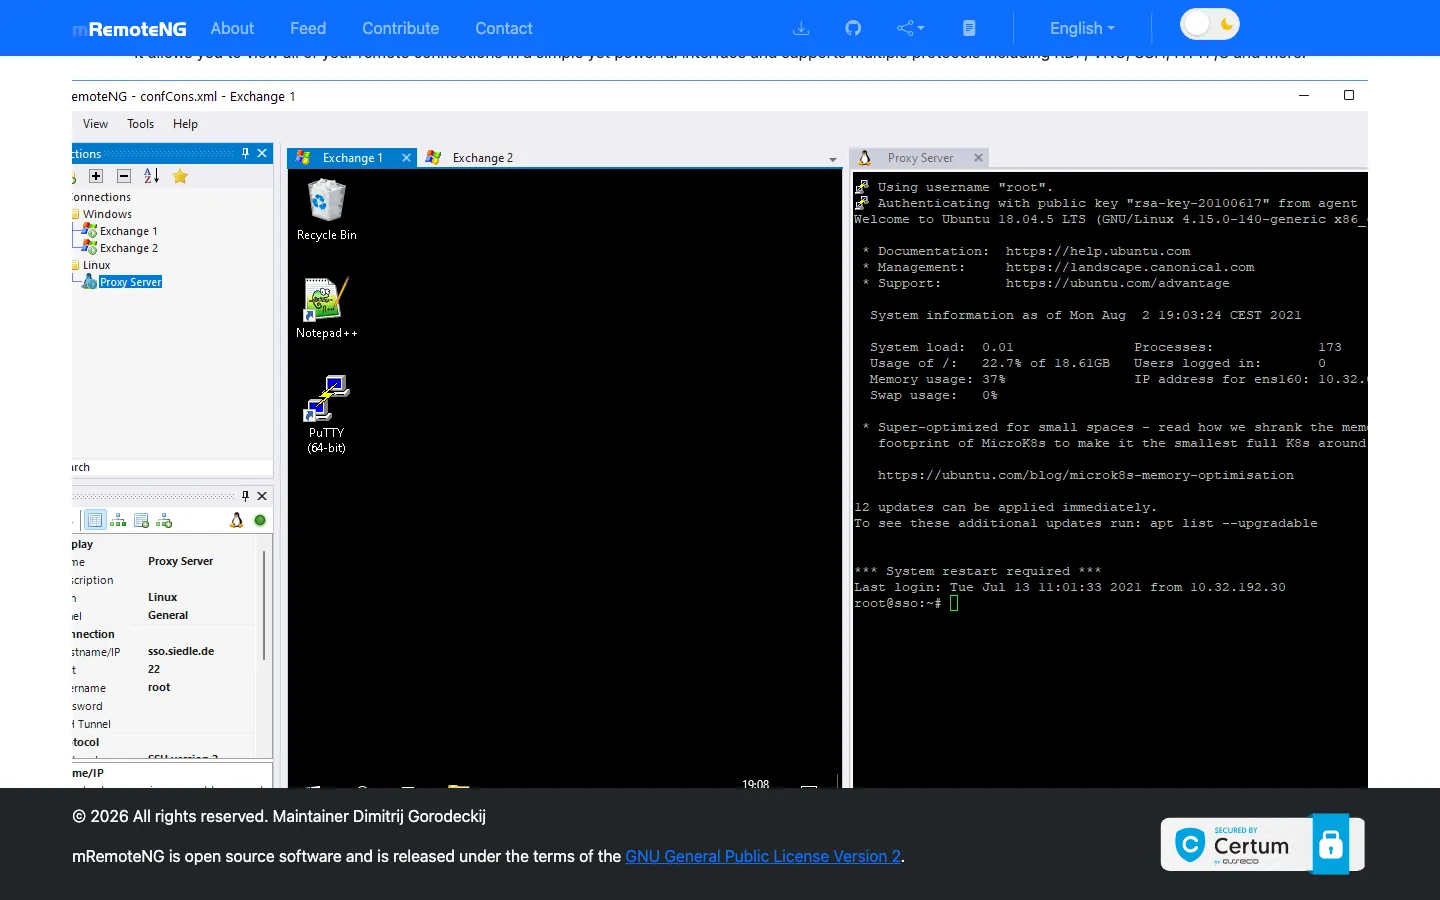The width and height of the screenshot is (1440, 900).
Task: Click the PuTTY (64-bit) desktop icon
Action: tap(326, 414)
